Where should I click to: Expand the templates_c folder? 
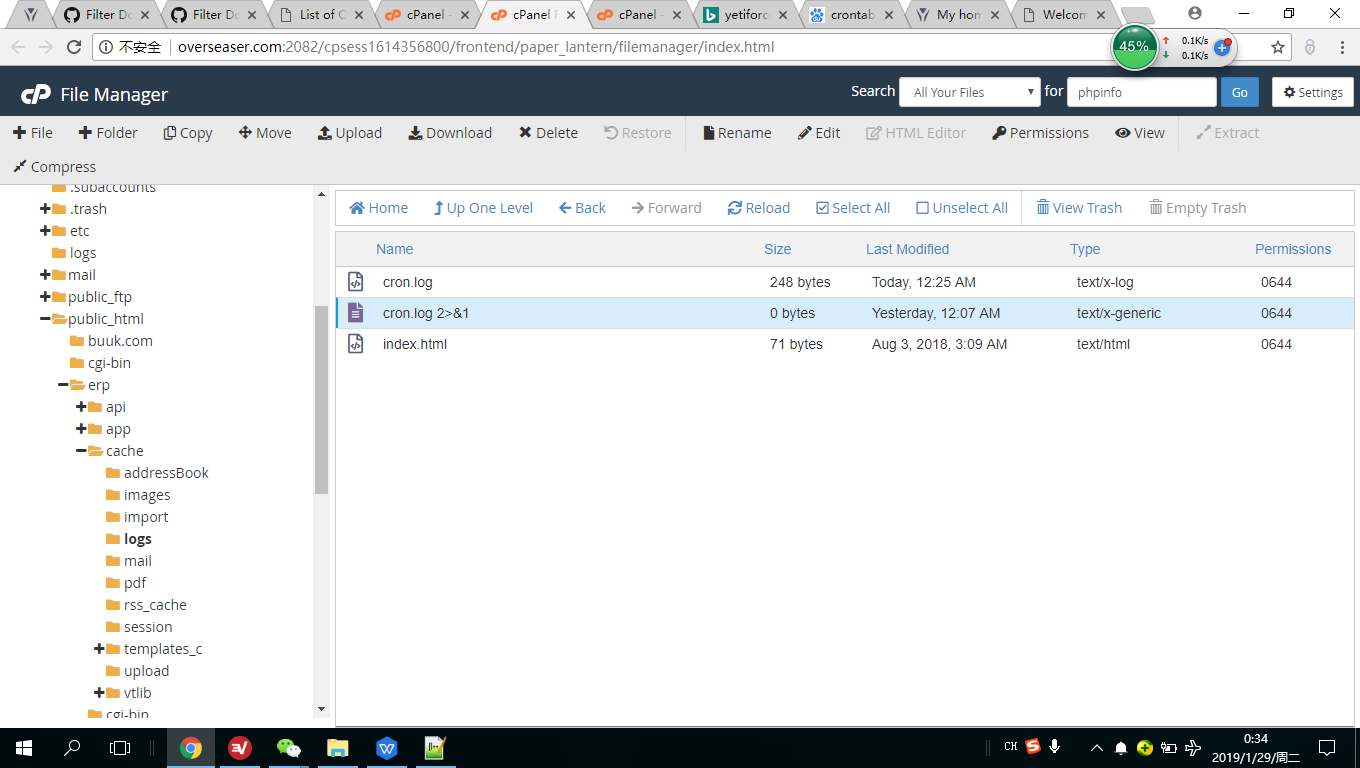click(99, 649)
